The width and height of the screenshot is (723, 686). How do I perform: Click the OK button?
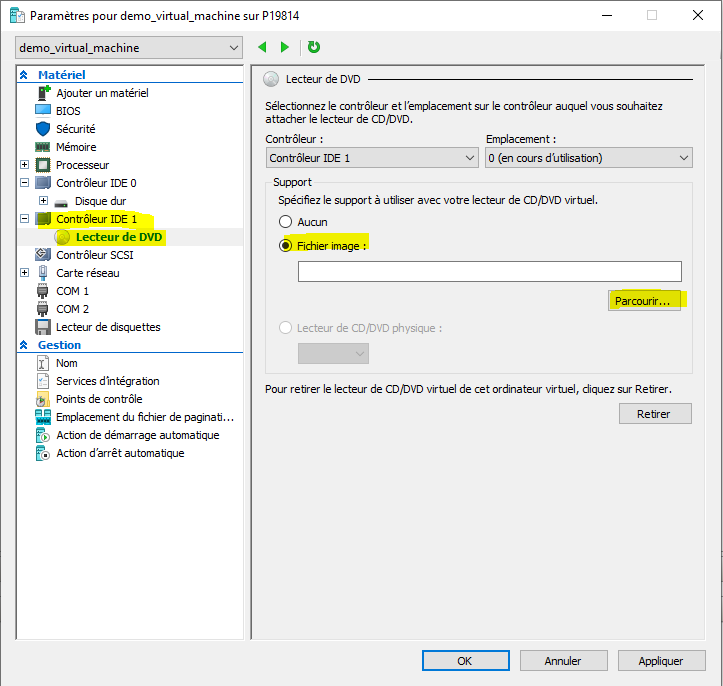click(466, 661)
